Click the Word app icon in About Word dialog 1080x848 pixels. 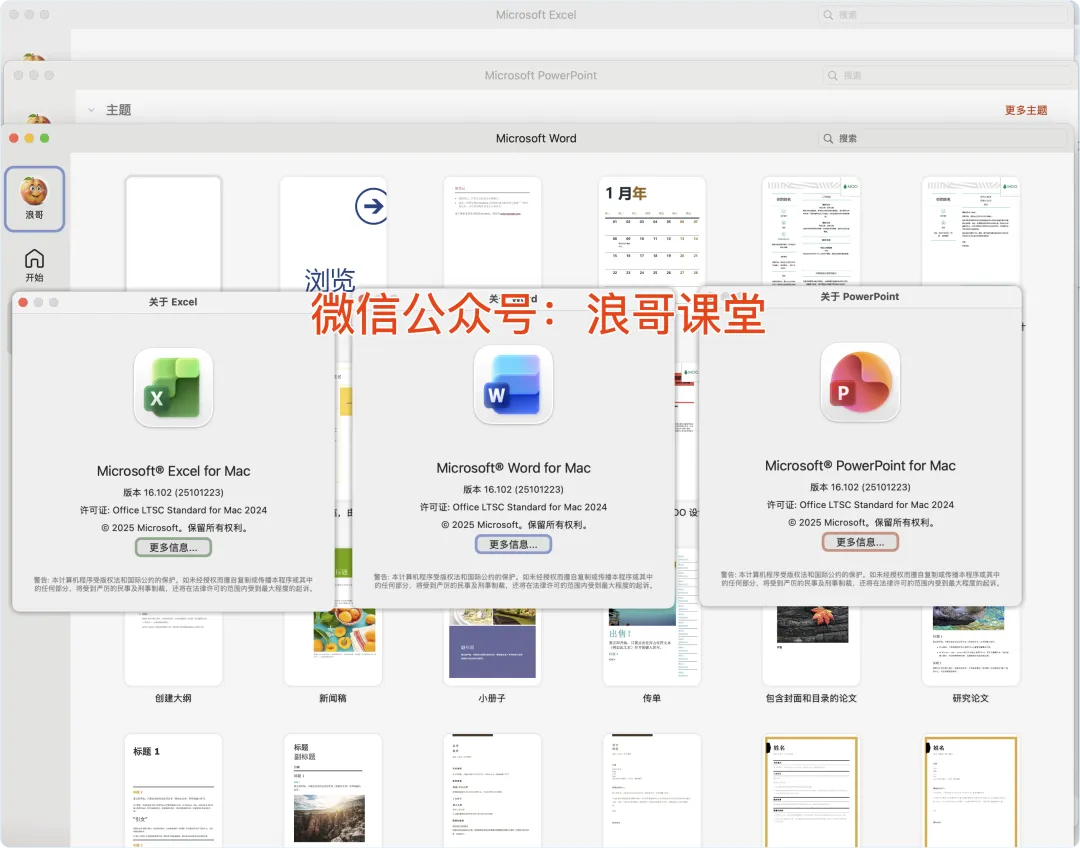point(513,385)
